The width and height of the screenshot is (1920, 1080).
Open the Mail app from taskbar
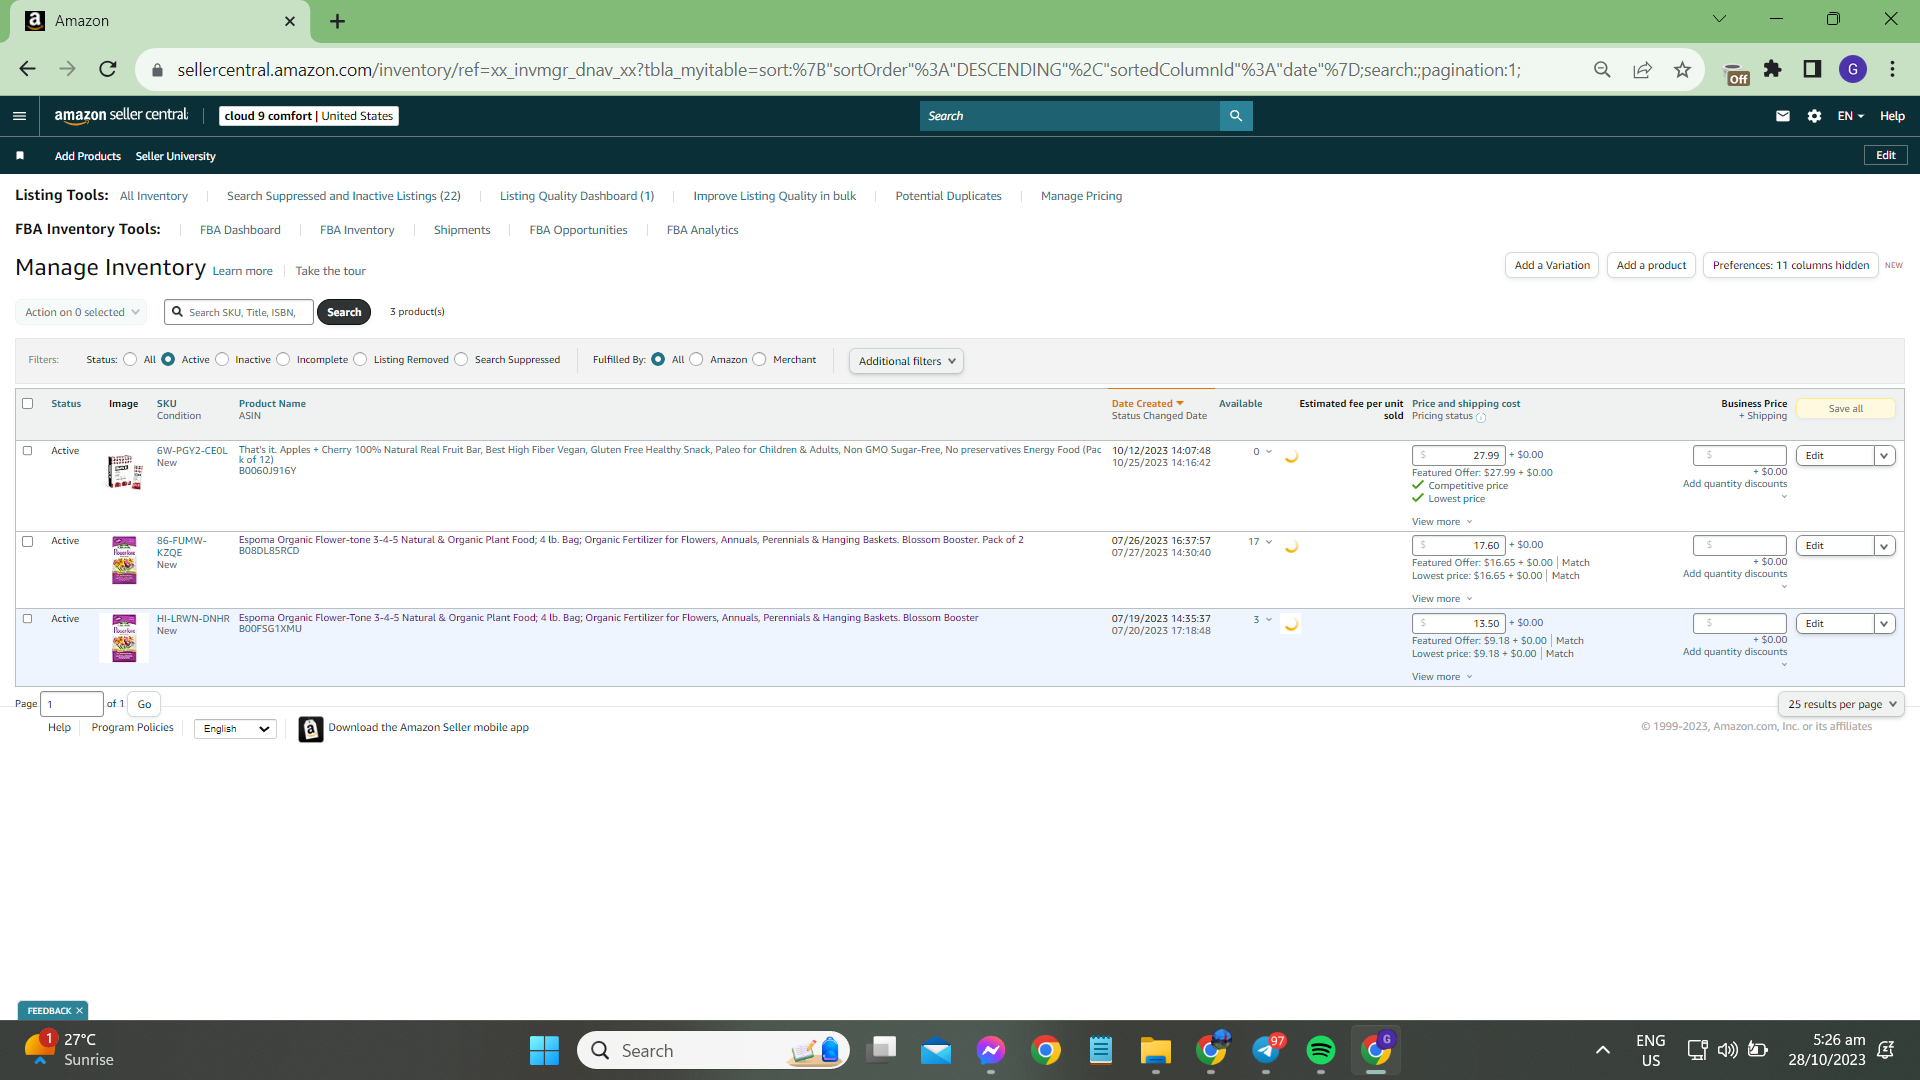click(x=936, y=1050)
